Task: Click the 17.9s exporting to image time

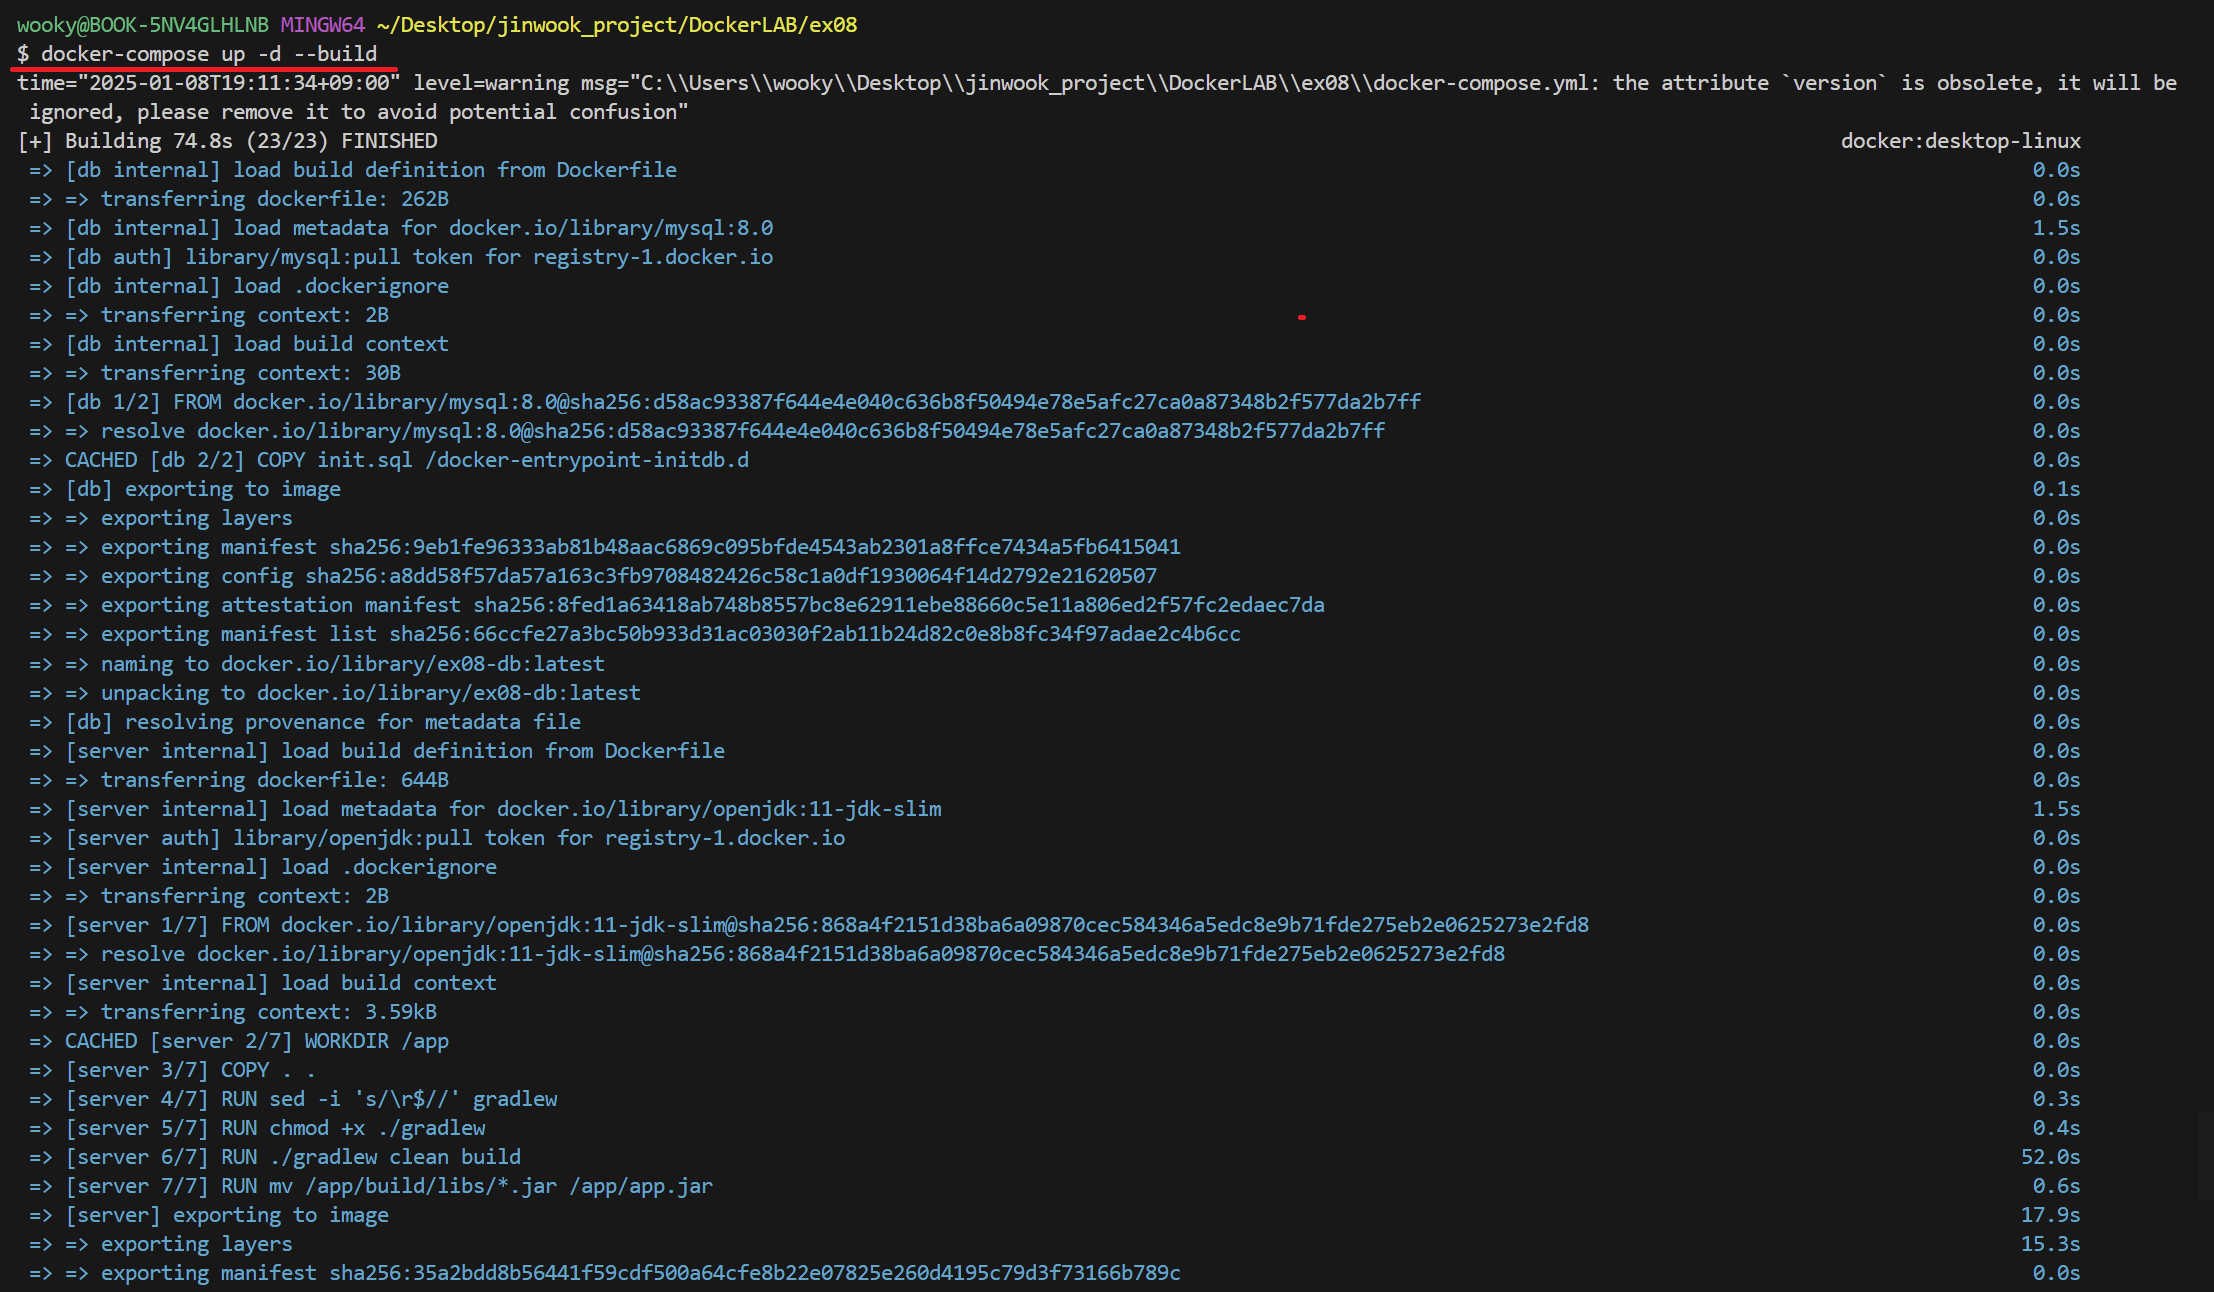Action: coord(2050,1215)
